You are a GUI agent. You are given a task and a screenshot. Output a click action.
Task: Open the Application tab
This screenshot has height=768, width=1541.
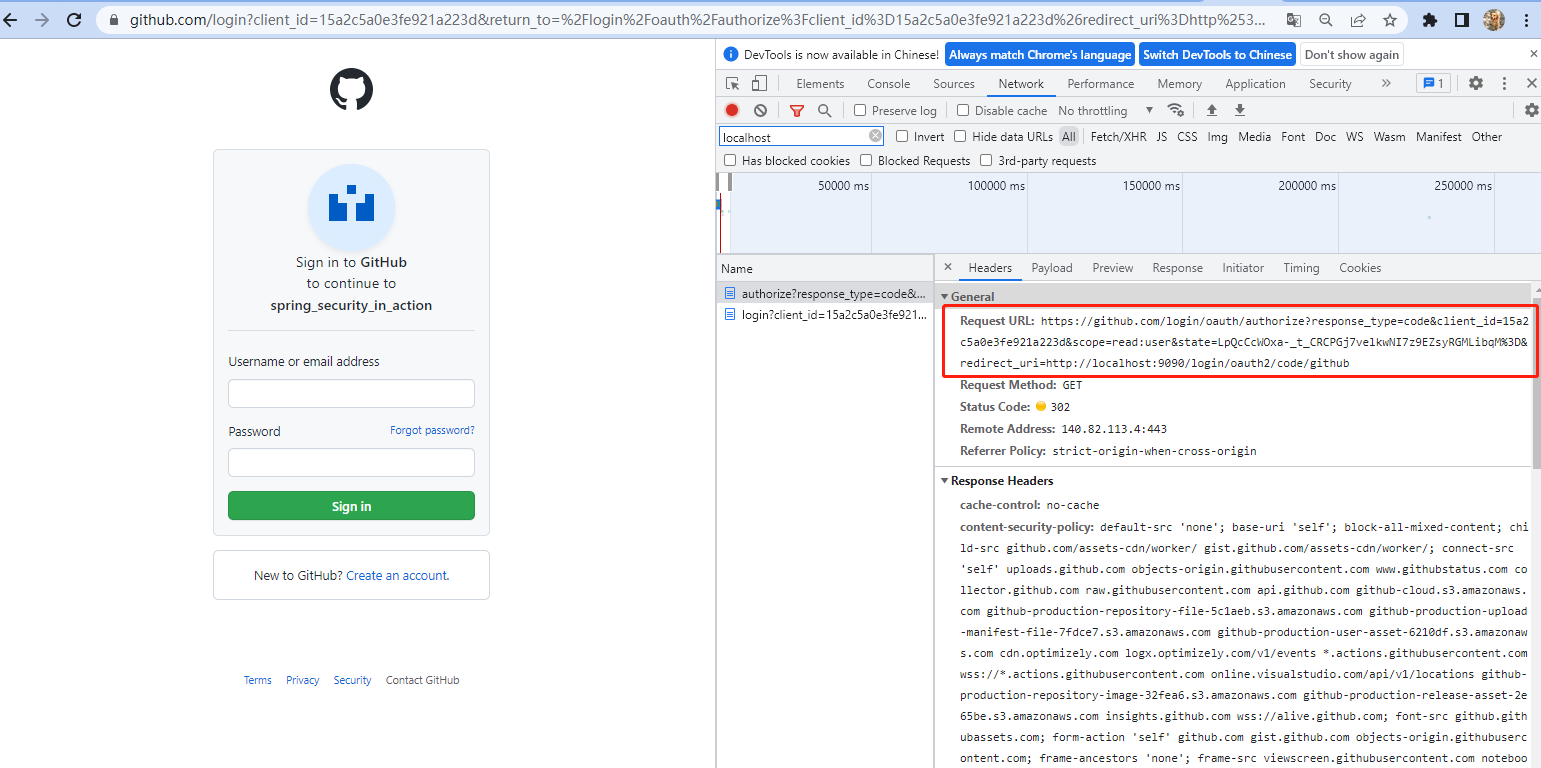point(1255,84)
